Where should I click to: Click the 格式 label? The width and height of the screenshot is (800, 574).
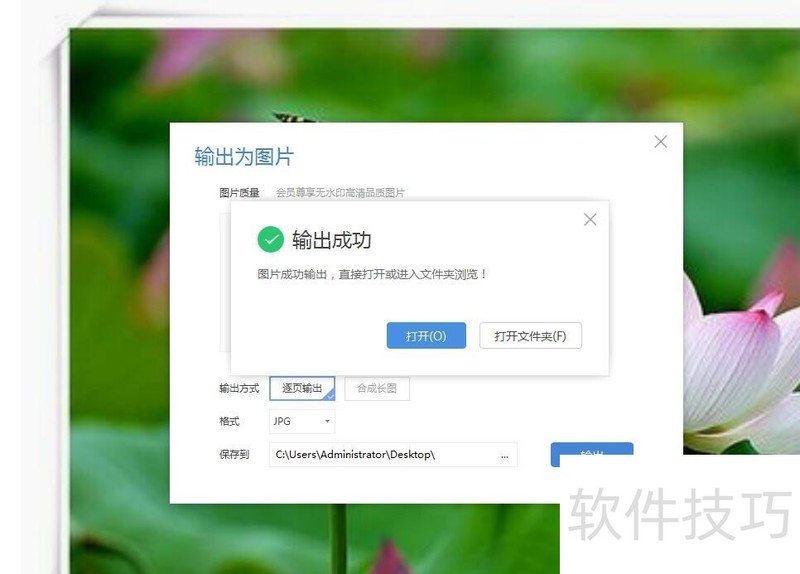pos(230,421)
